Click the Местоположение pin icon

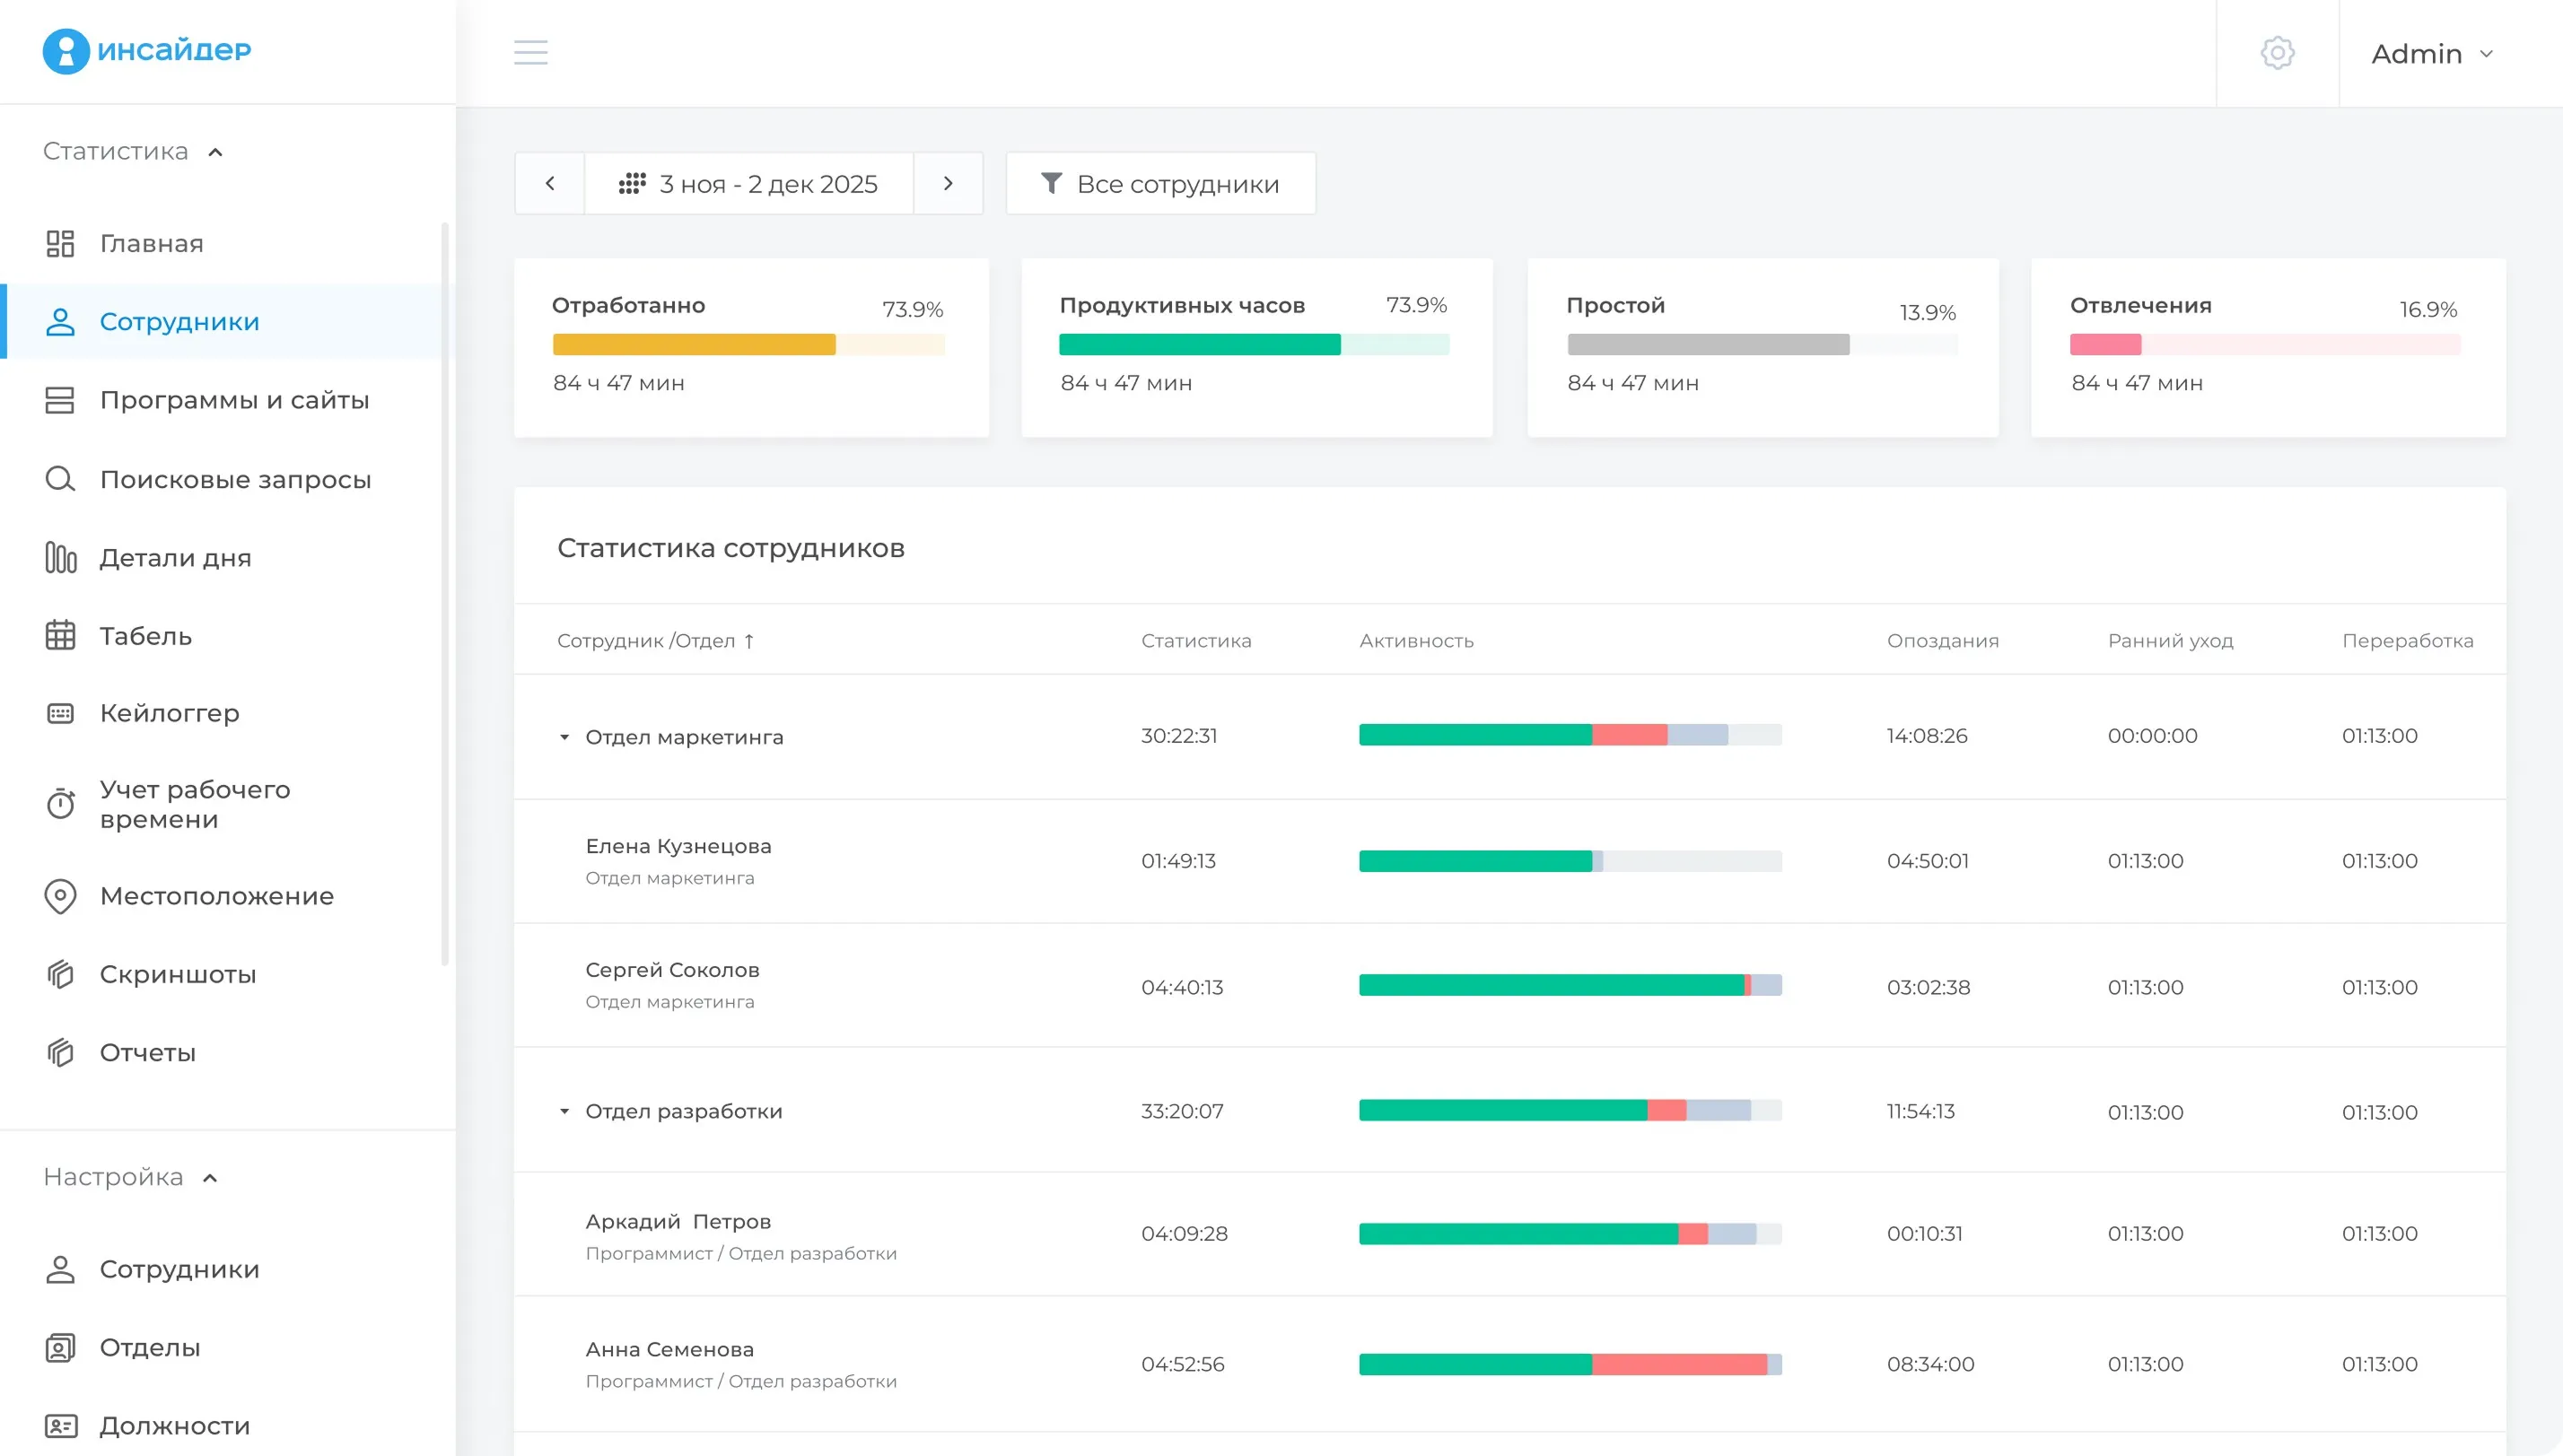pos(60,896)
